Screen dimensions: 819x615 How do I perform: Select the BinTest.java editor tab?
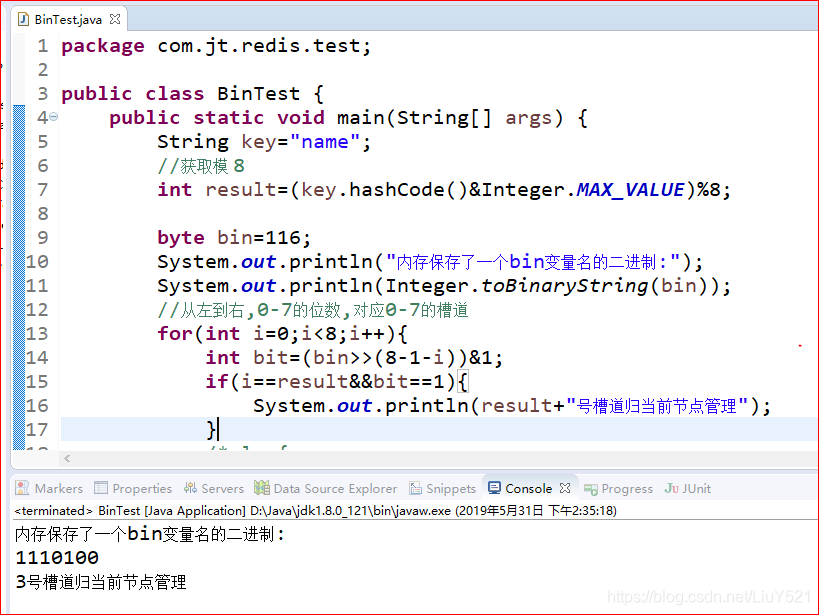[x=68, y=19]
